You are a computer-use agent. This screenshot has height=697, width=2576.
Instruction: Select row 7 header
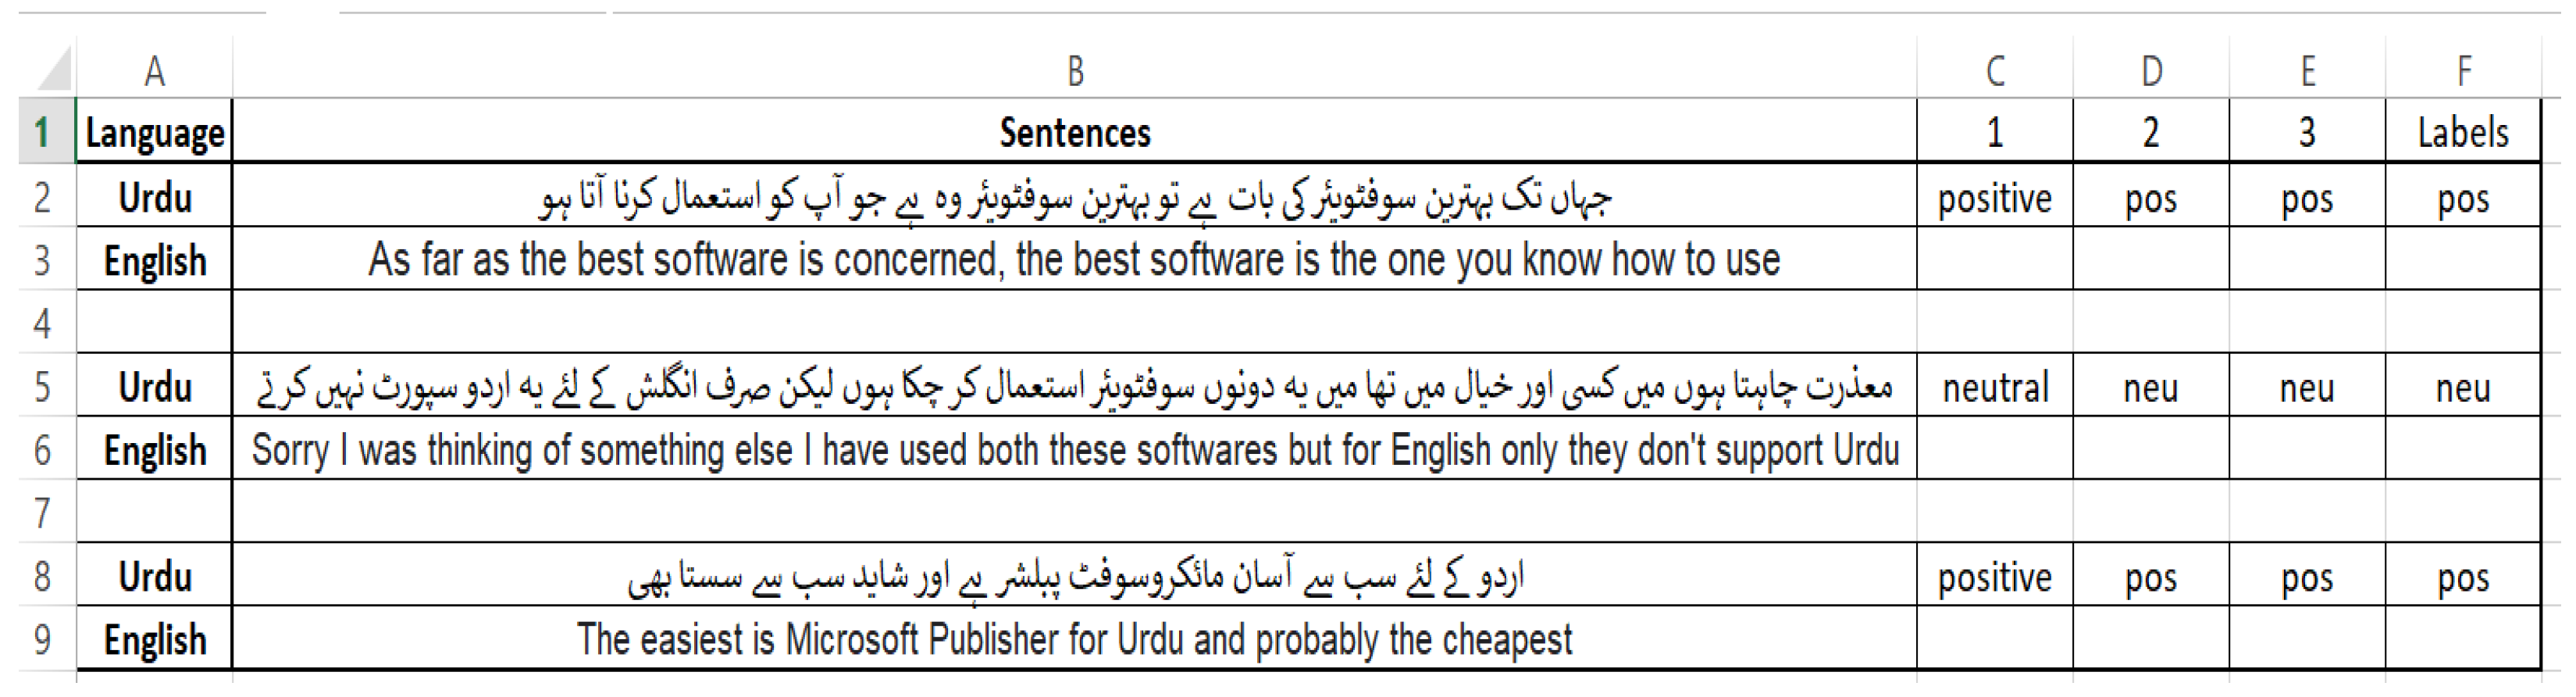click(x=44, y=511)
